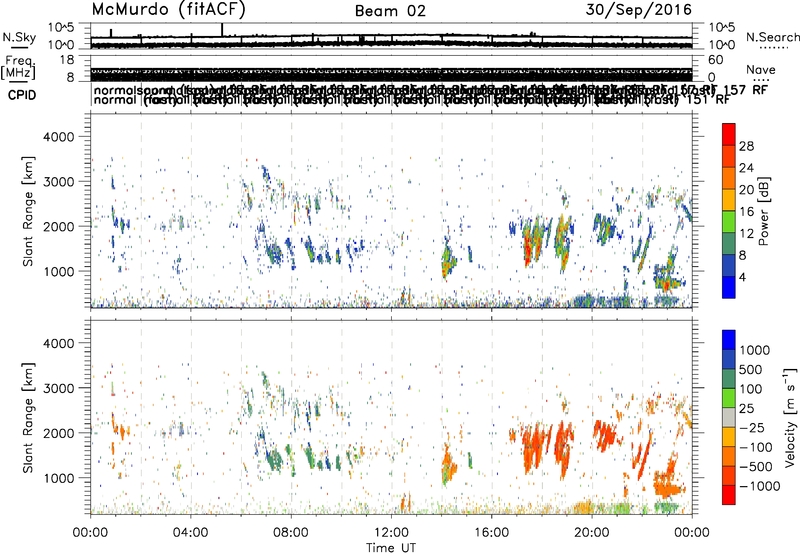Click the gray -25 to 25 velocity swatch
Image resolution: width=800 pixels, height=554 pixels.
pyautogui.click(x=729, y=417)
